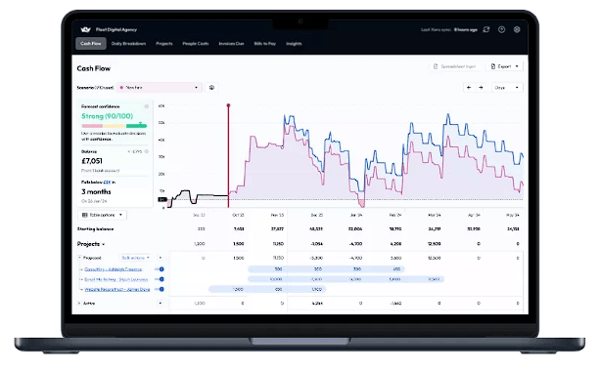Expand the Active group
Viewport: 600px width, 369px height.
tap(80, 303)
